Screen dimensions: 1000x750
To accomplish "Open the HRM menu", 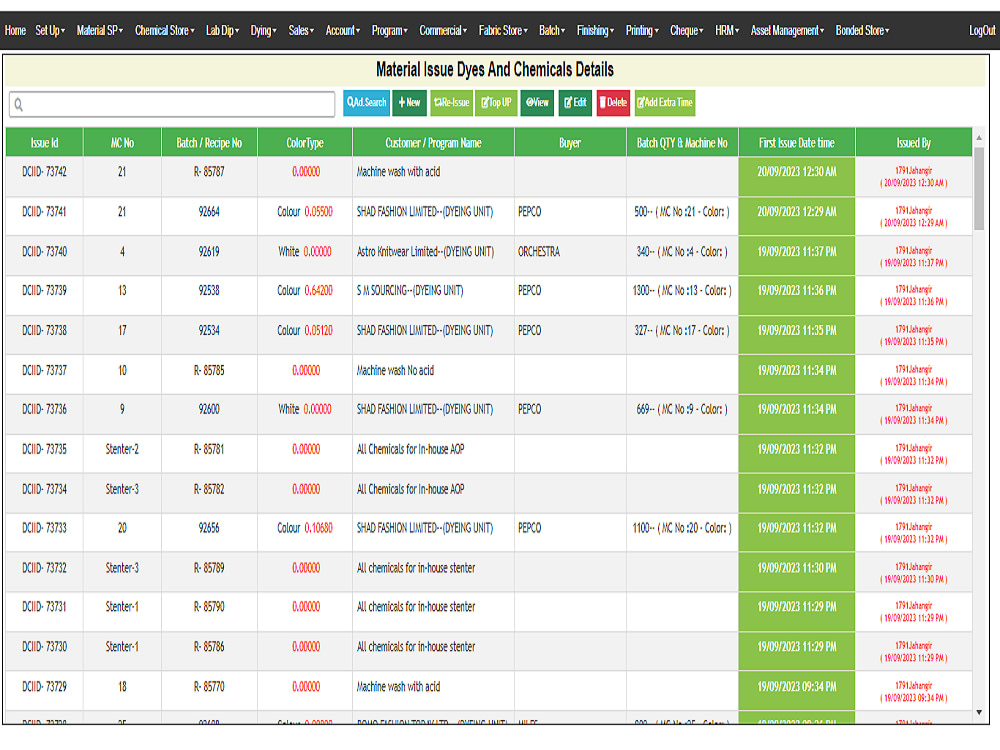I will click(726, 31).
